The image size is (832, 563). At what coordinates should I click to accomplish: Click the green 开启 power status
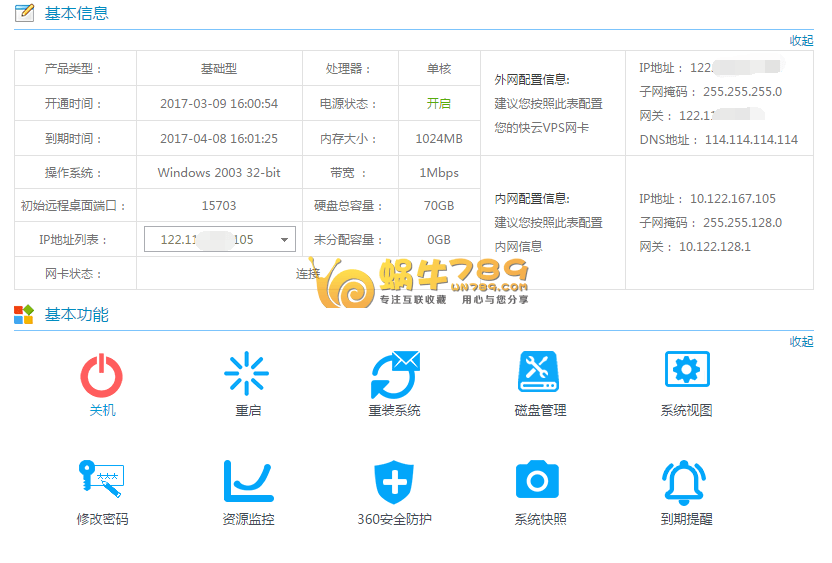pyautogui.click(x=438, y=104)
